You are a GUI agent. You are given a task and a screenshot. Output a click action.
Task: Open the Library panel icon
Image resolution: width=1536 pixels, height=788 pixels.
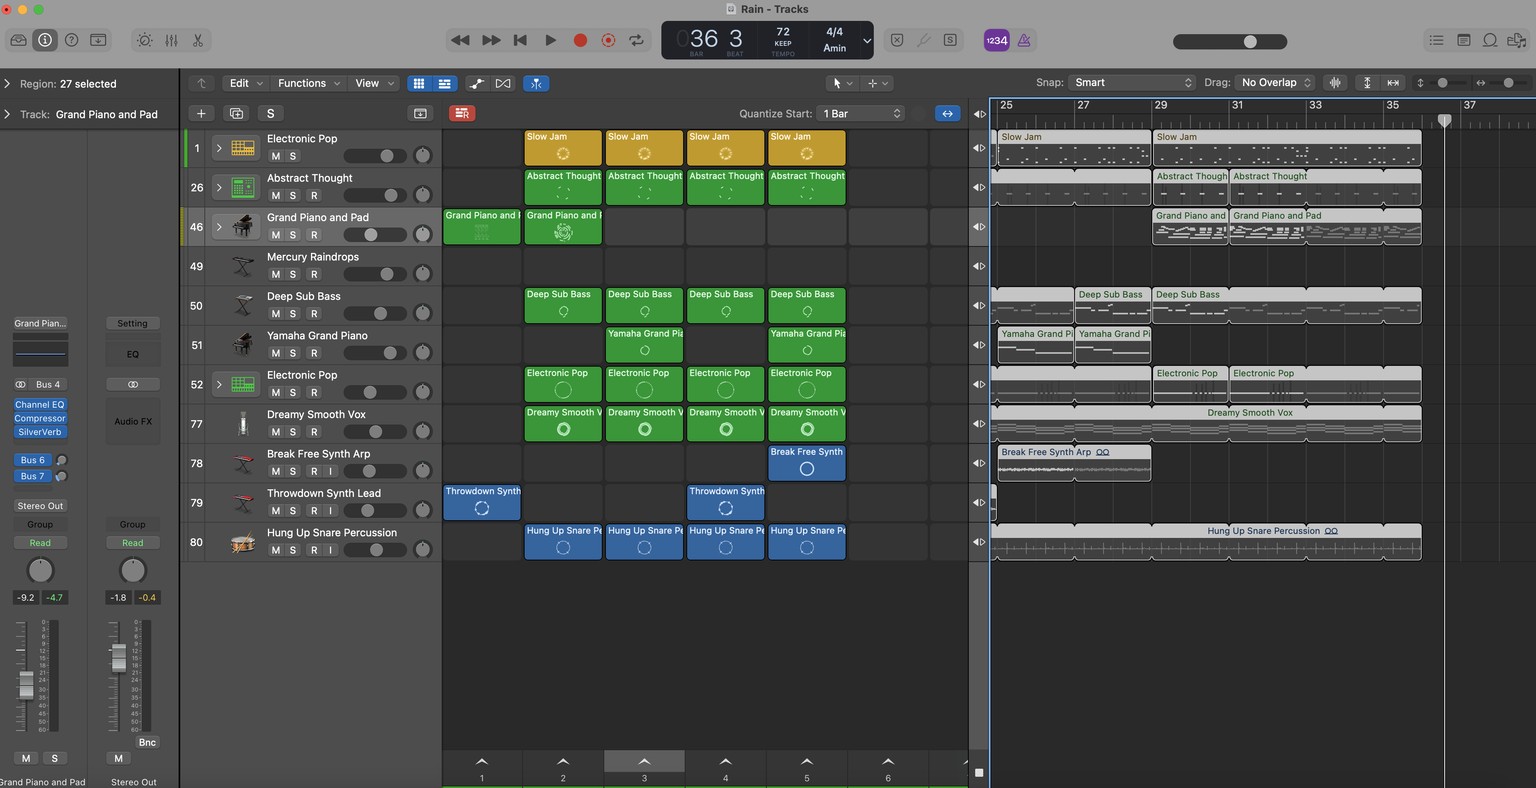pos(18,40)
